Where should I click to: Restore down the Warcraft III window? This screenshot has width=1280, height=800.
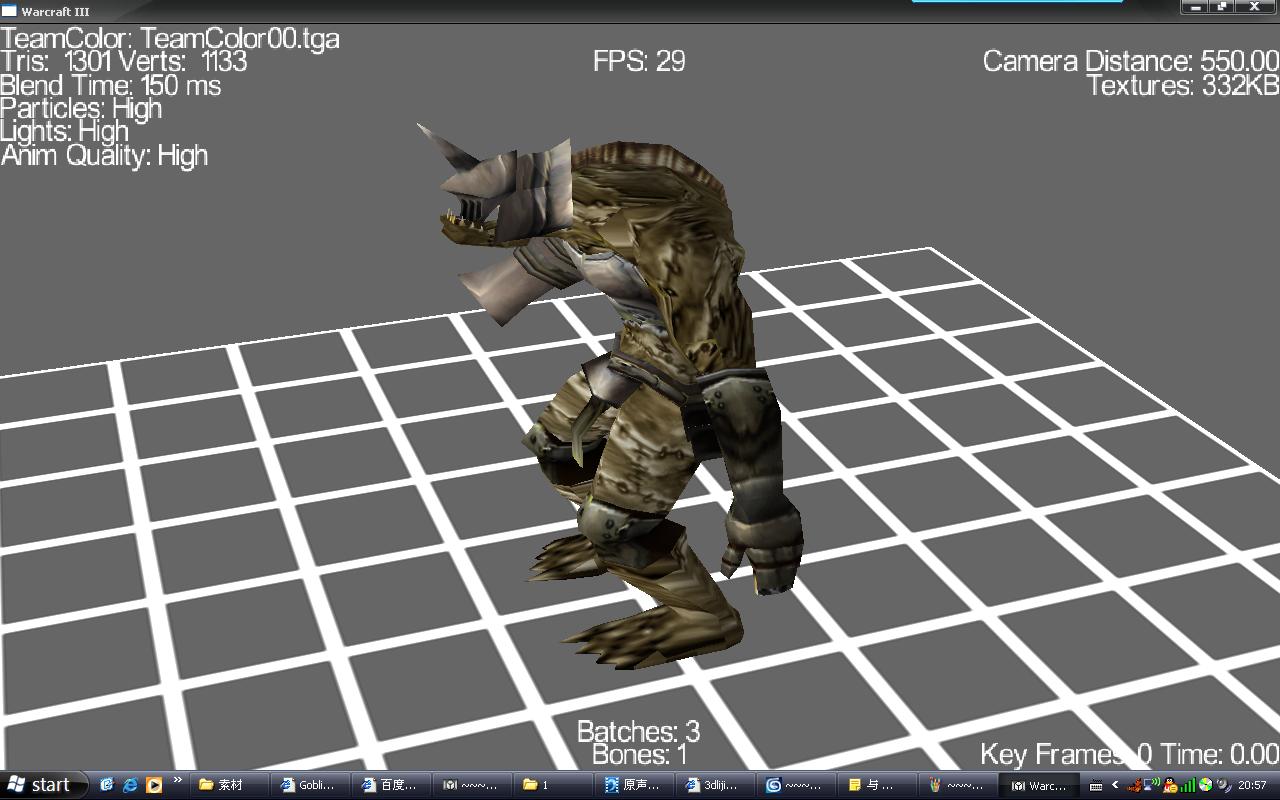tap(1222, 7)
